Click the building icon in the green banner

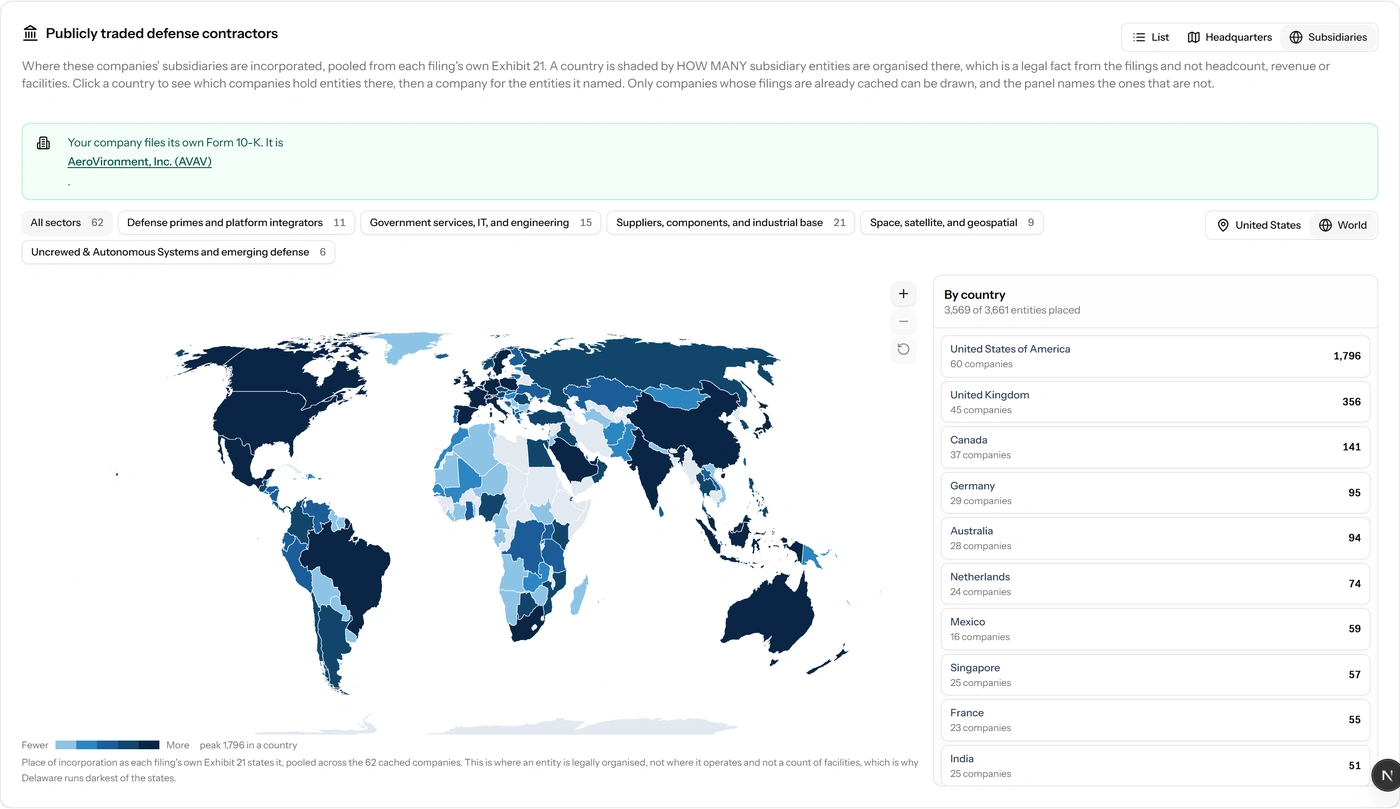click(x=43, y=143)
